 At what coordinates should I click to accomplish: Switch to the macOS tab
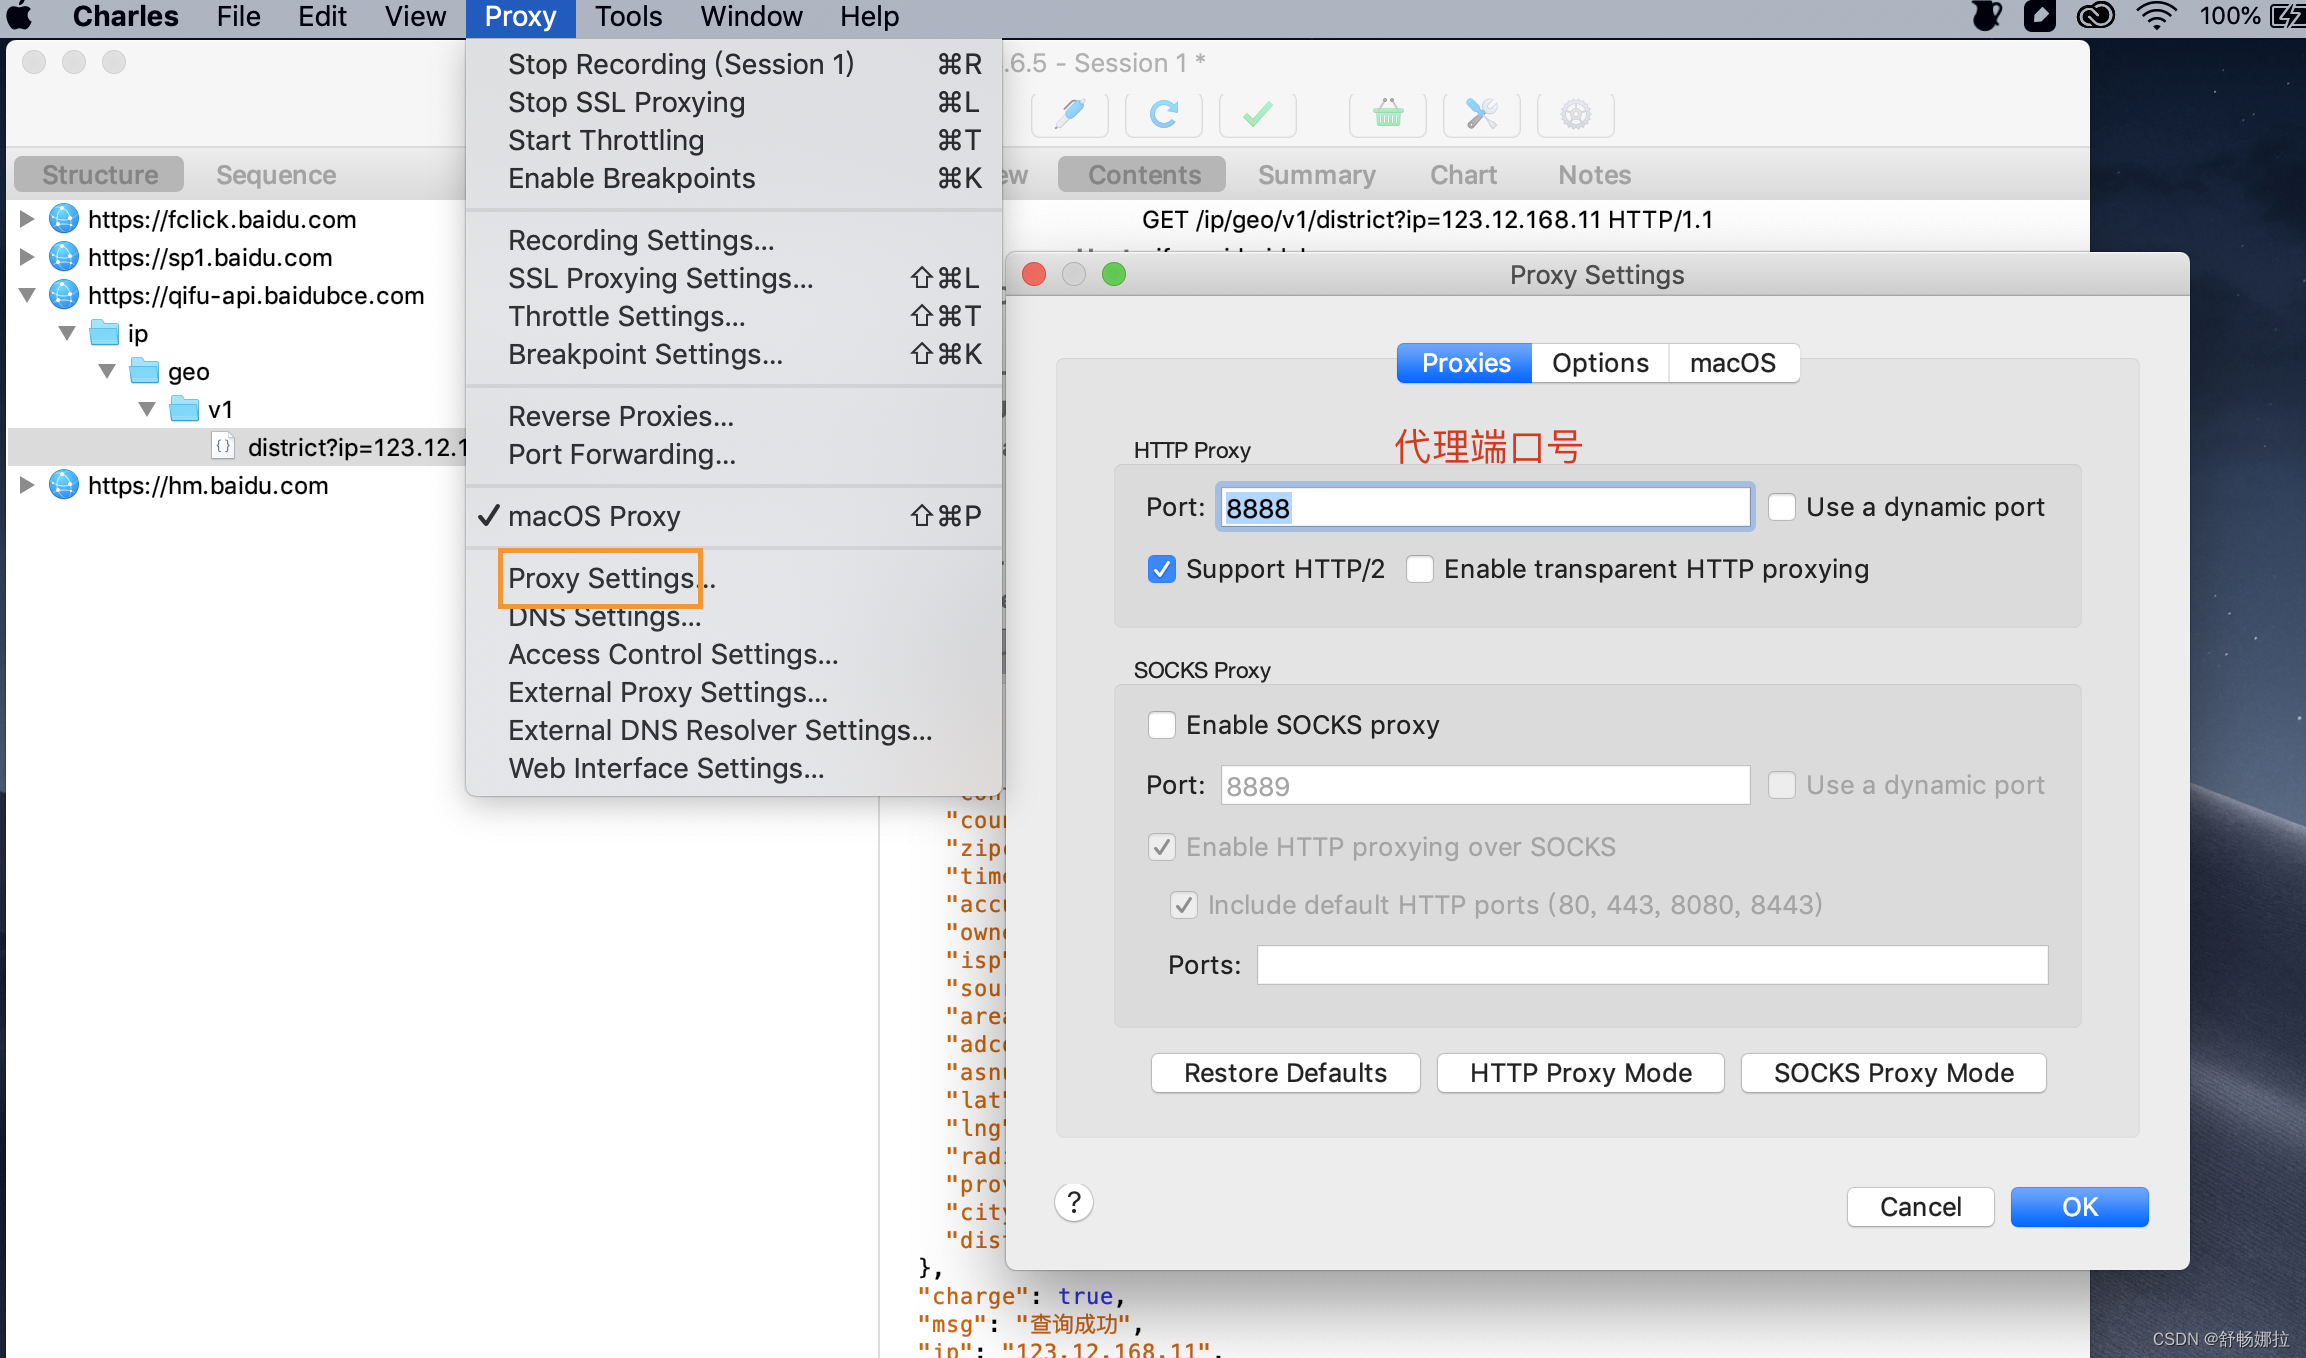tap(1733, 363)
